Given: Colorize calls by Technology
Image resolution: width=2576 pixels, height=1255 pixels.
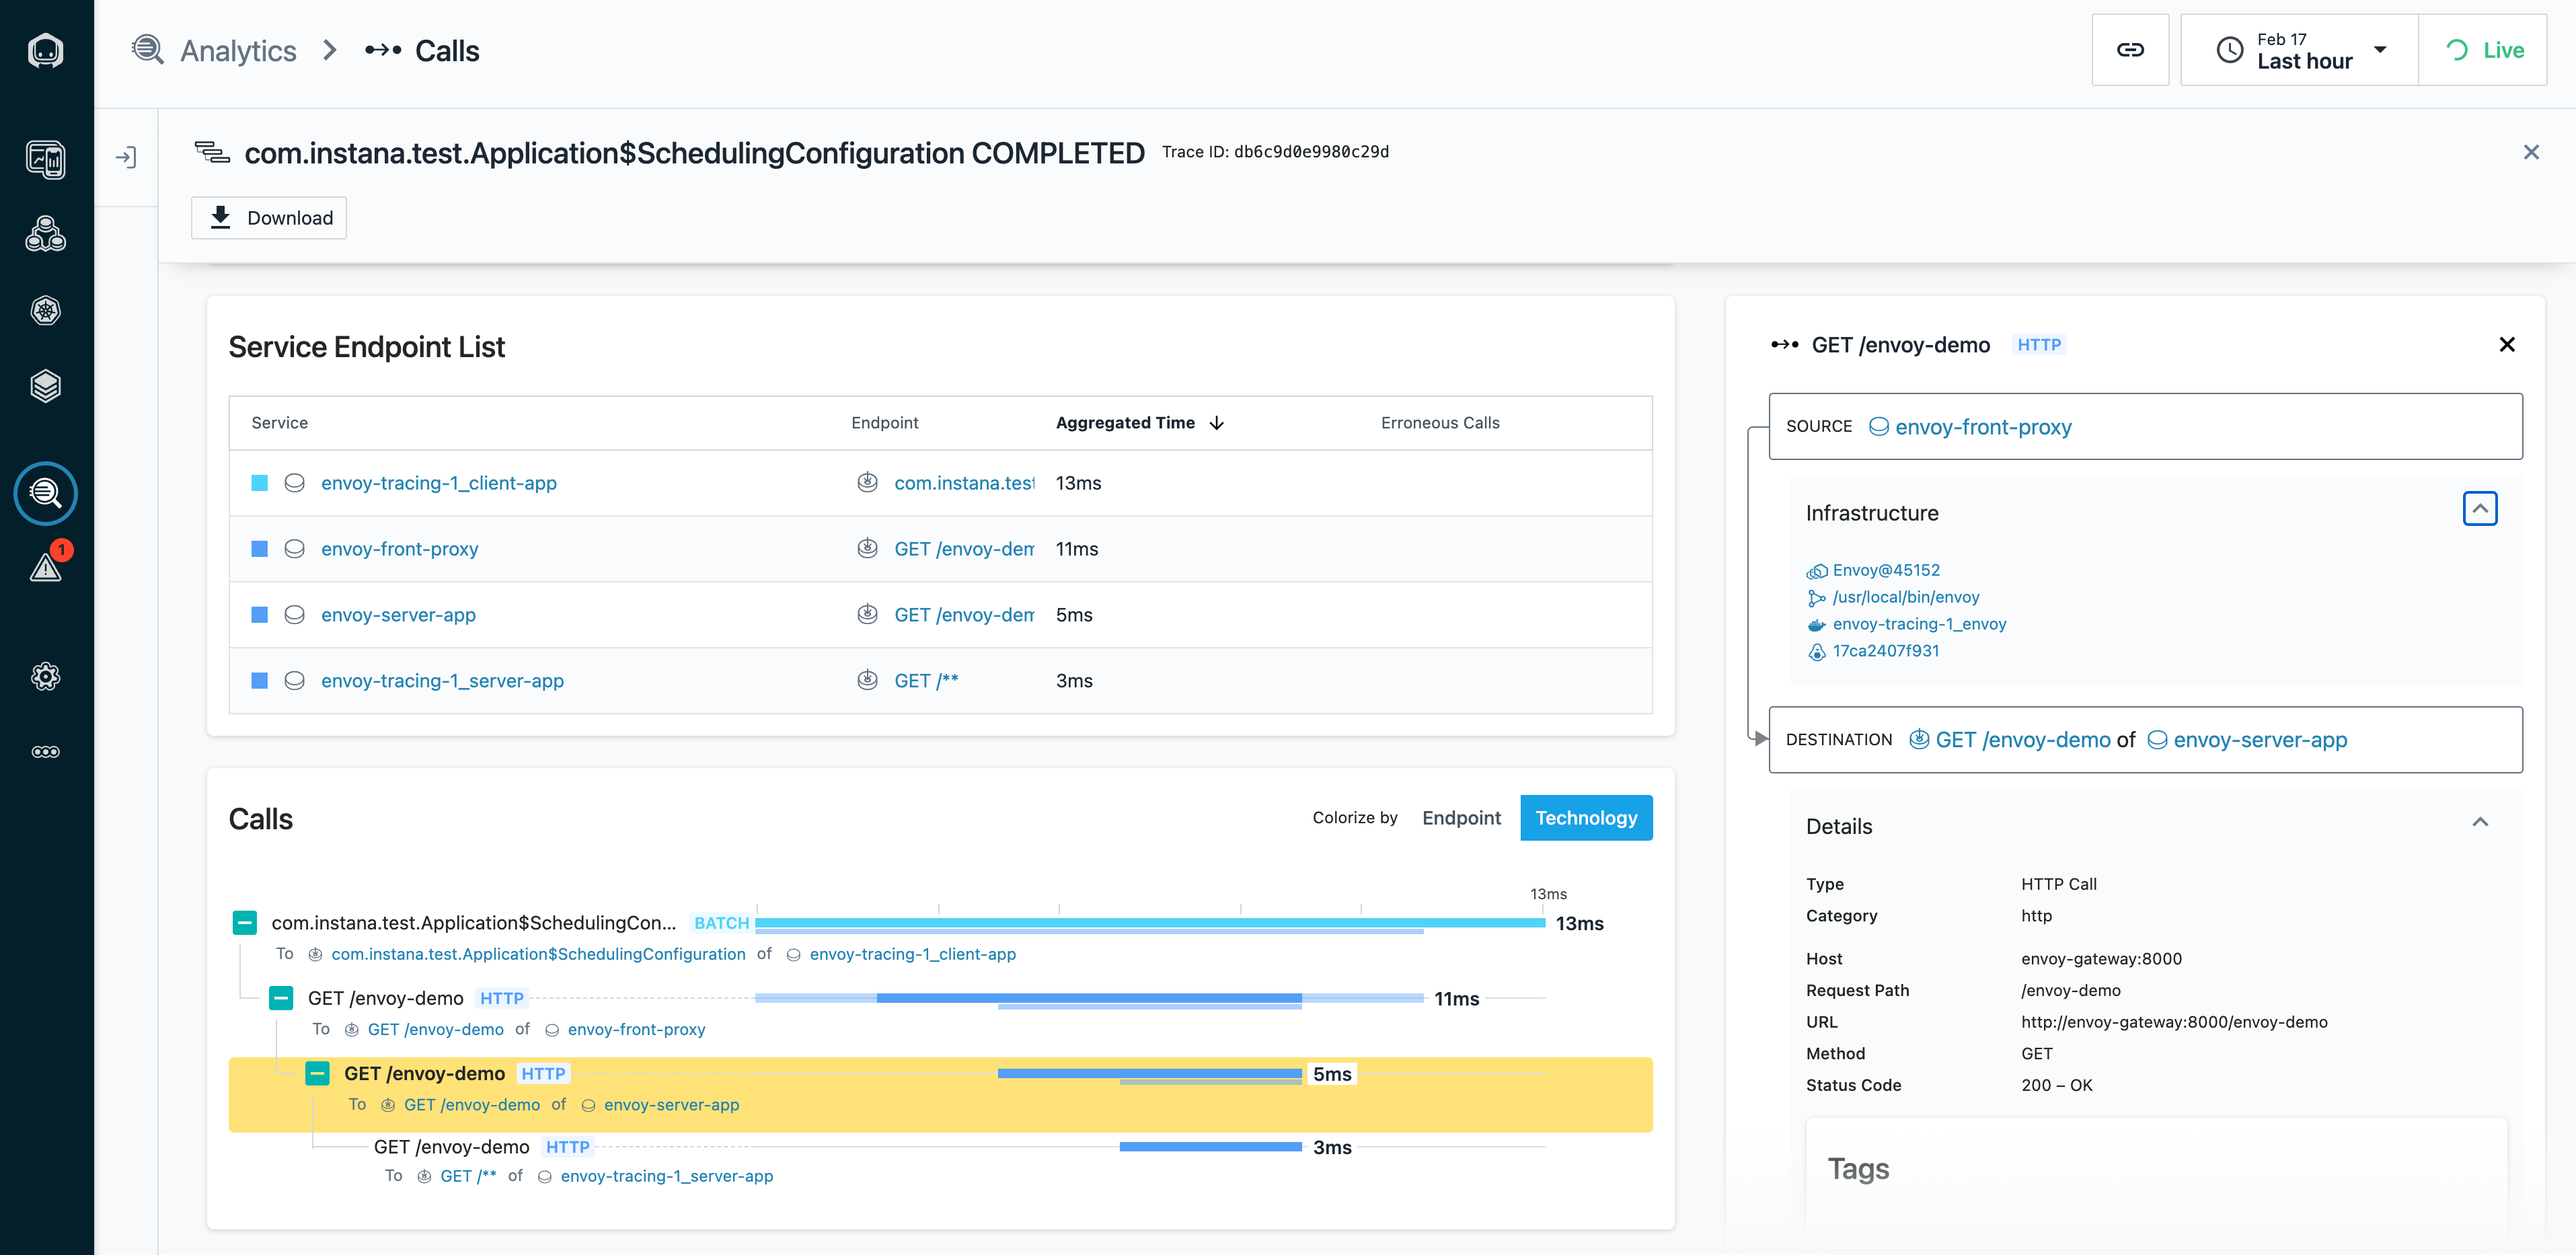Looking at the screenshot, I should tap(1586, 818).
